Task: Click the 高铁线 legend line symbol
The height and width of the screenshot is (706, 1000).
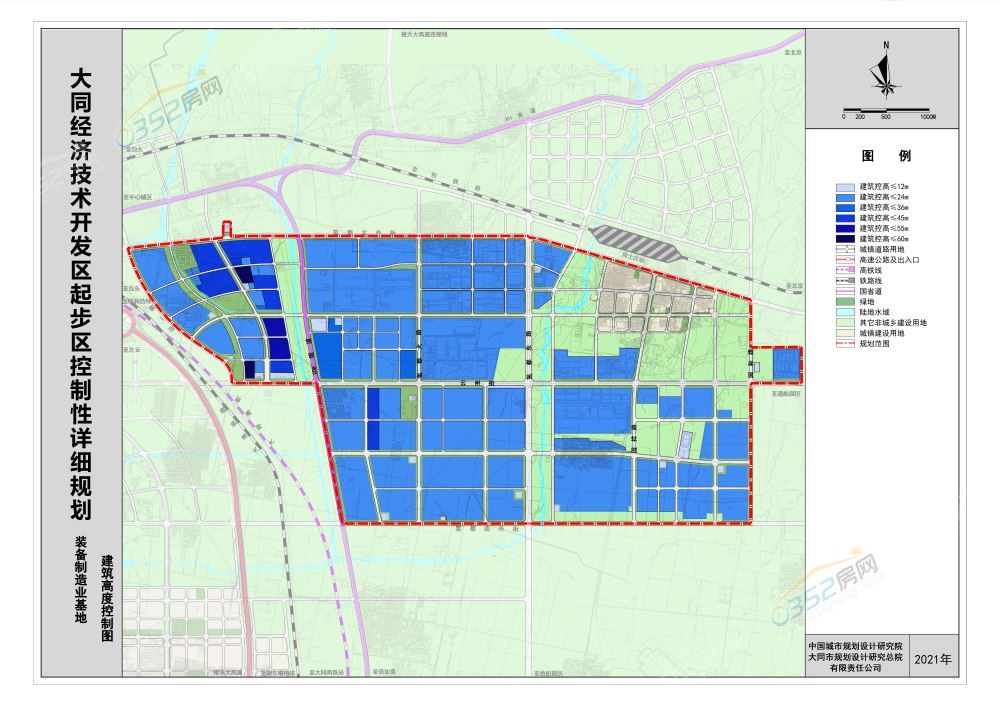Action: [845, 270]
